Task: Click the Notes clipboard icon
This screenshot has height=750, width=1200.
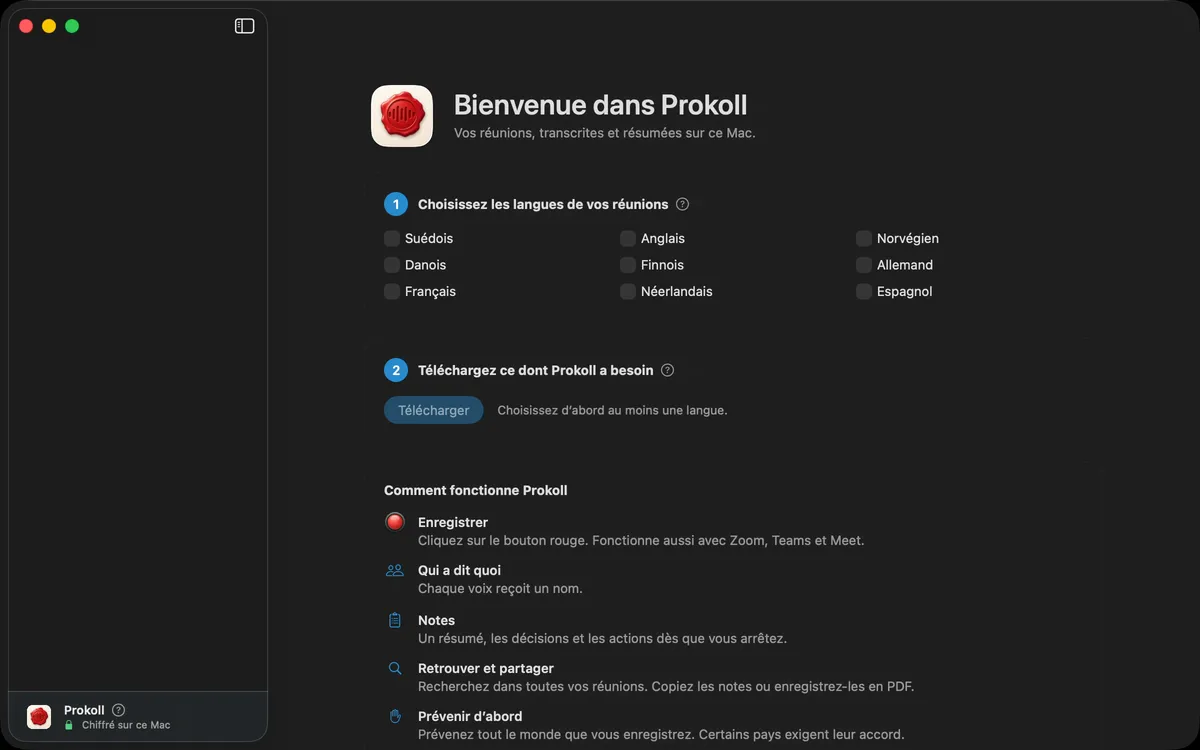Action: click(x=395, y=620)
